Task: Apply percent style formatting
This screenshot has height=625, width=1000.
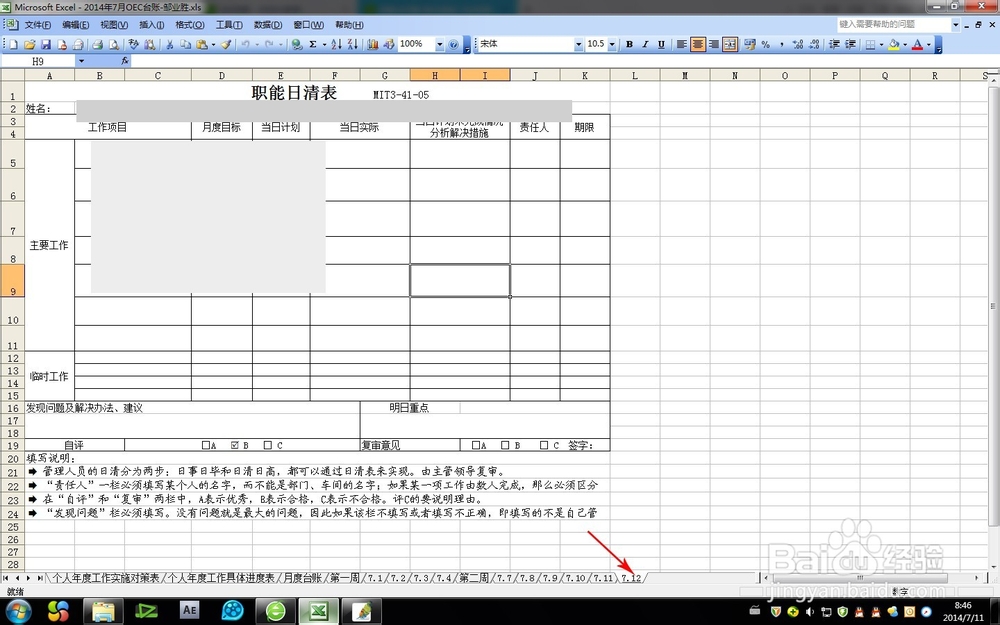Action: pos(765,44)
